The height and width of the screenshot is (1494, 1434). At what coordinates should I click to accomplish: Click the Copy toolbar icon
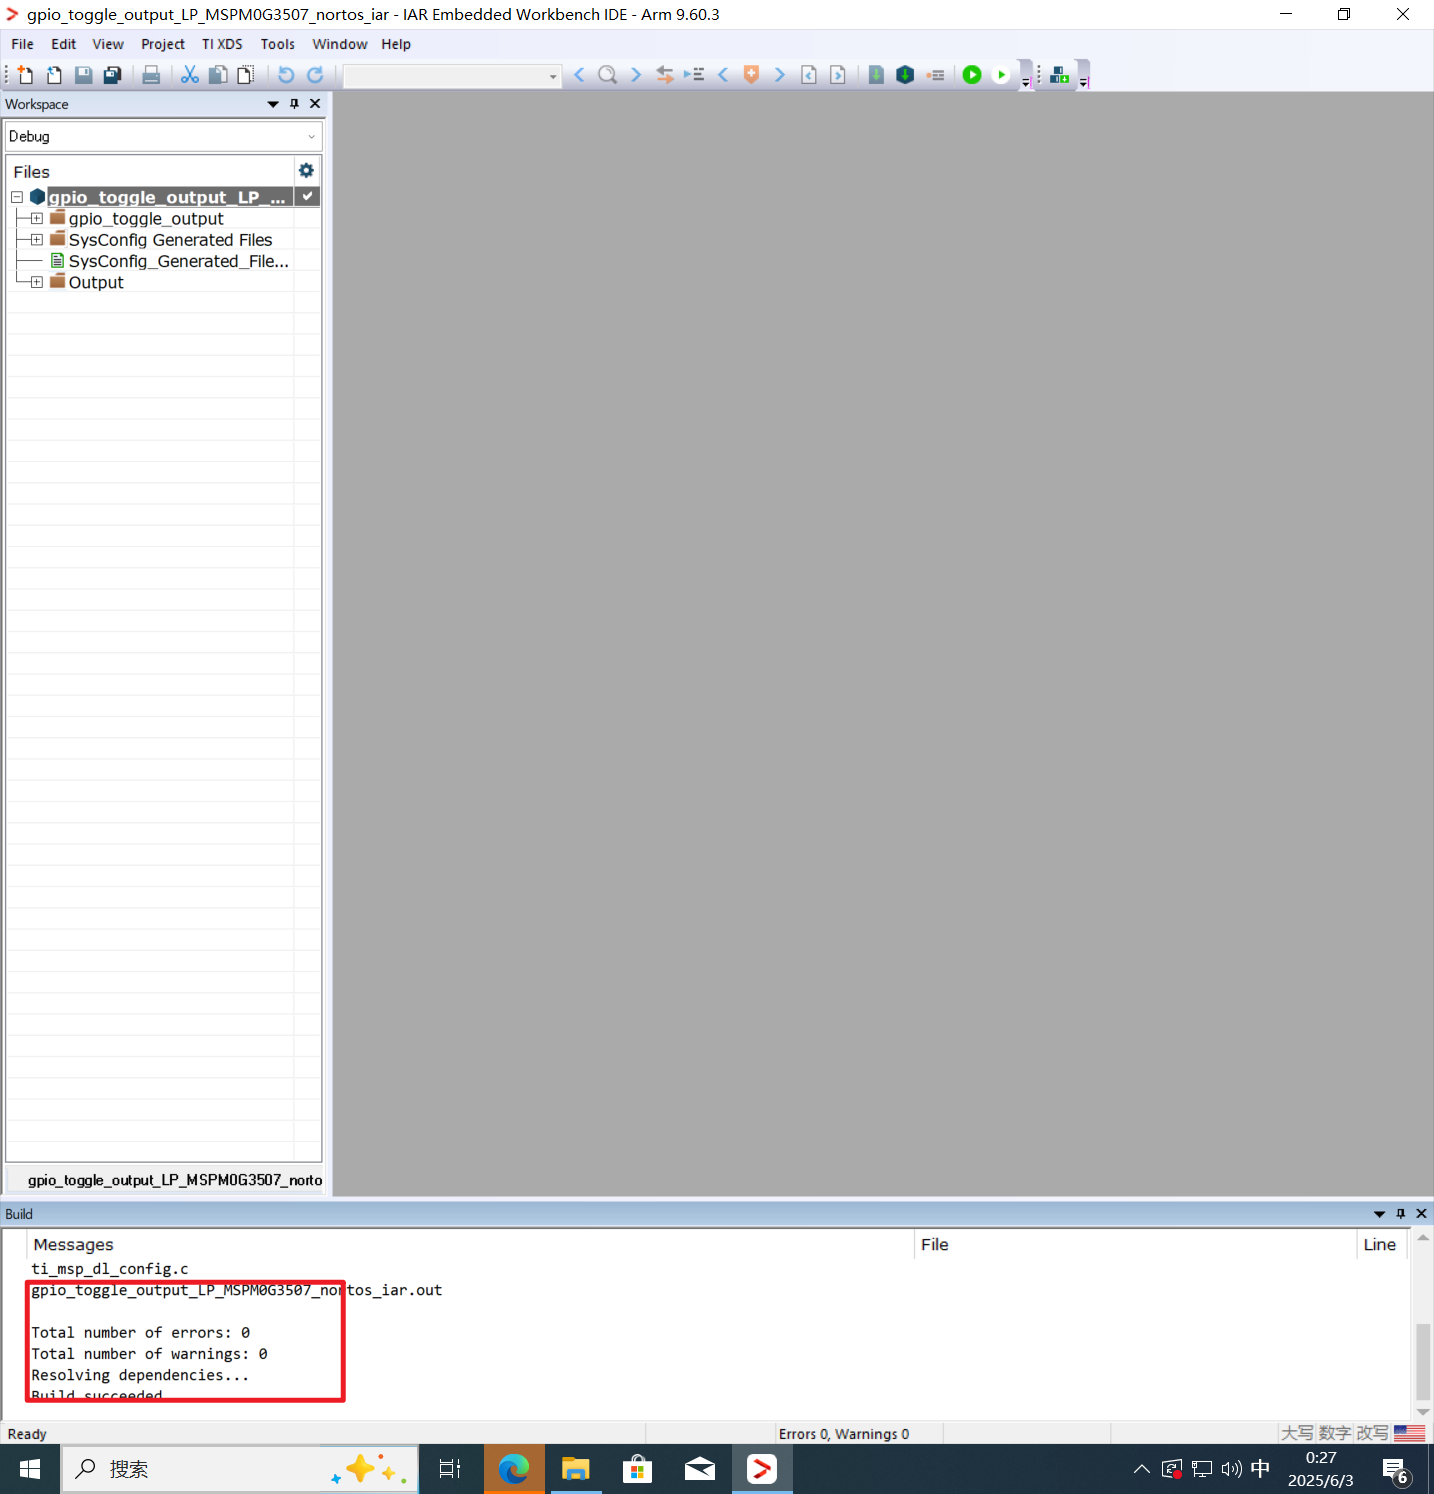click(x=217, y=75)
